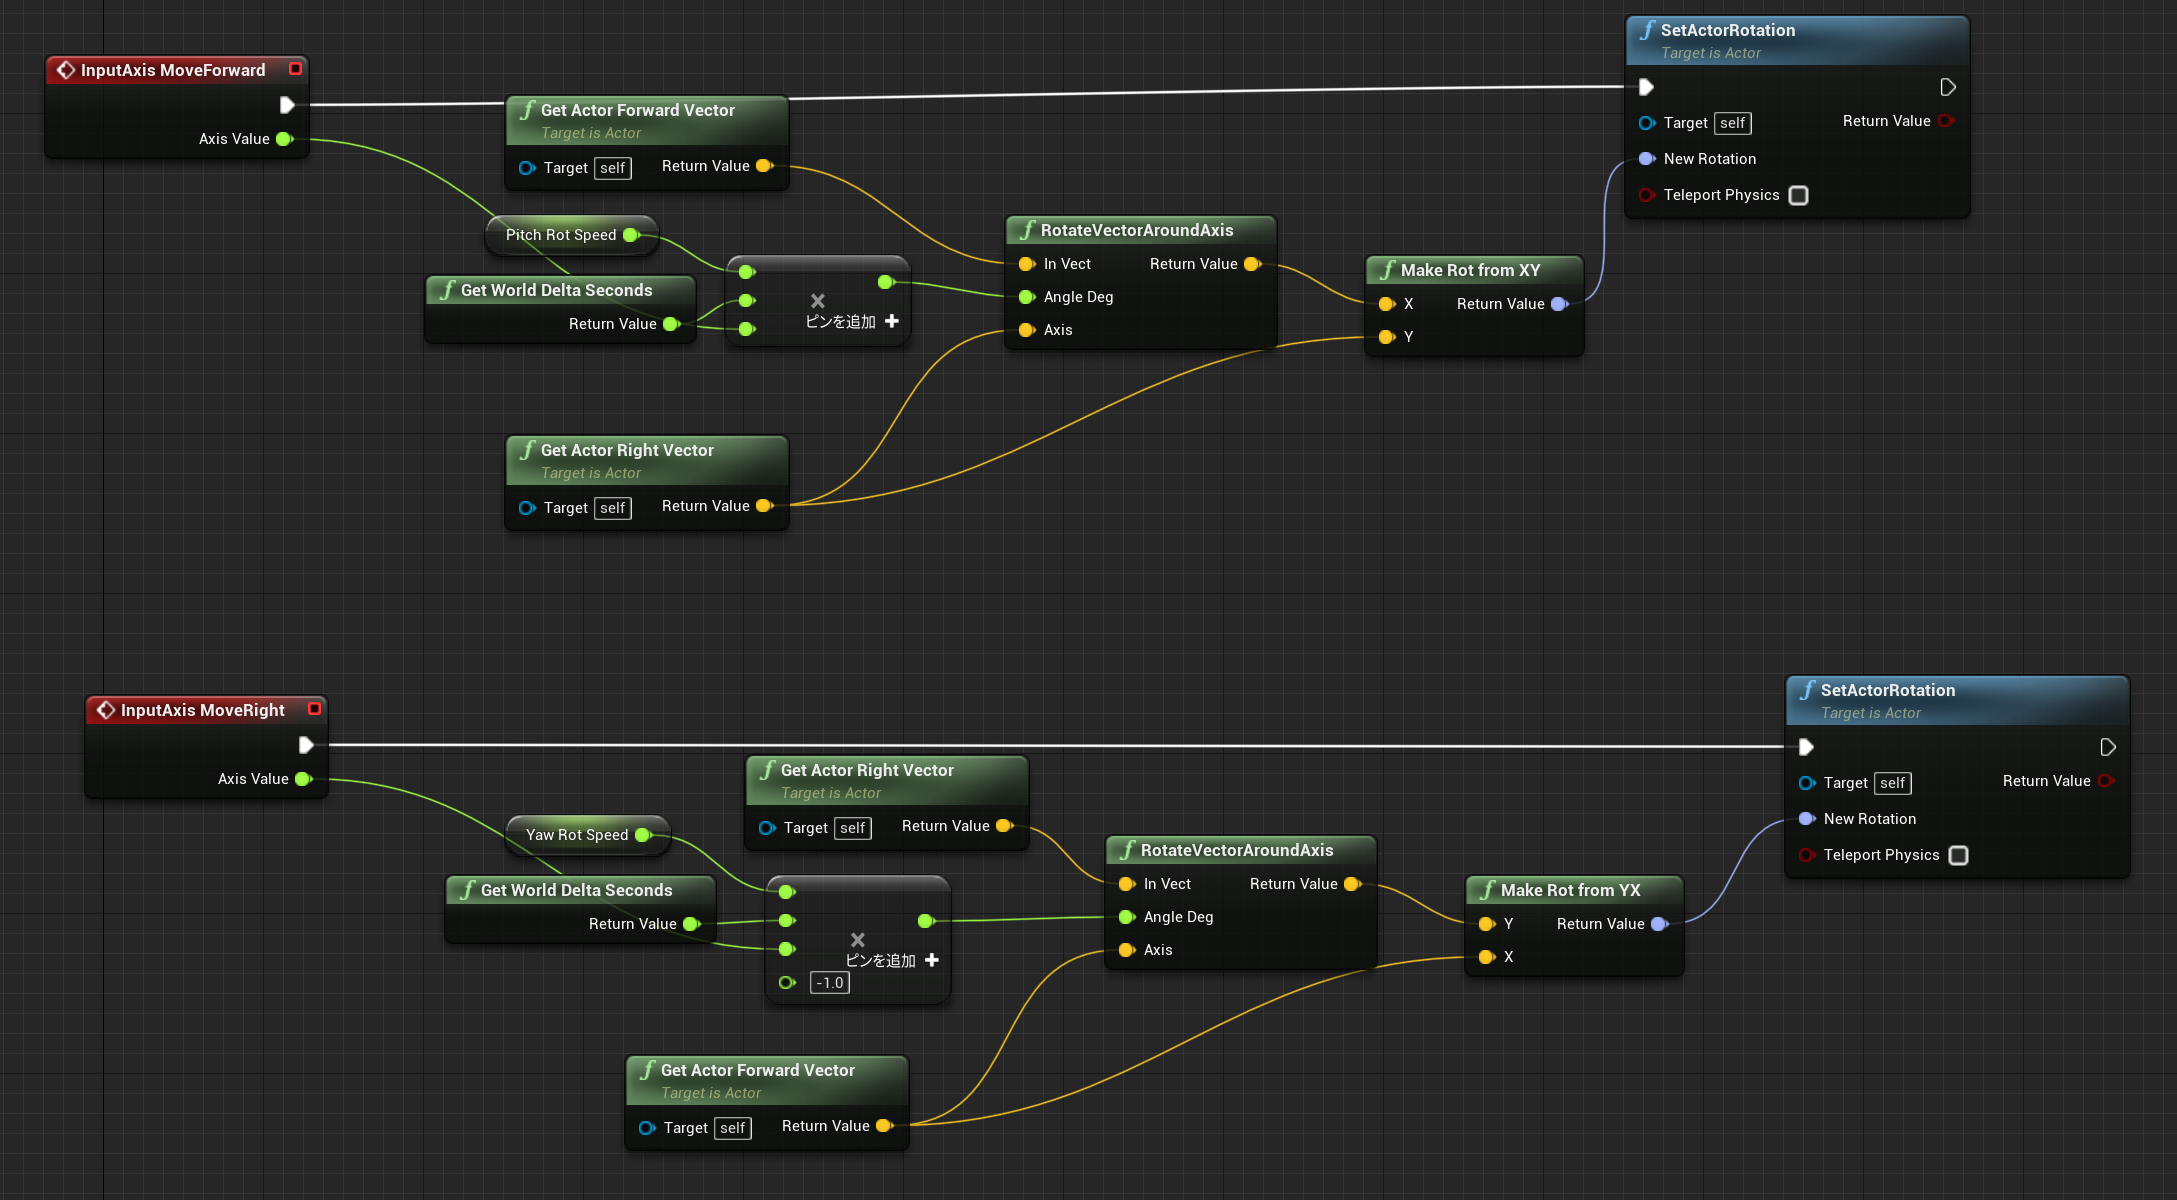This screenshot has width=2177, height=1200.
Task: Enable Teleport Physics on bottom SetActorRotation
Action: coord(1959,855)
